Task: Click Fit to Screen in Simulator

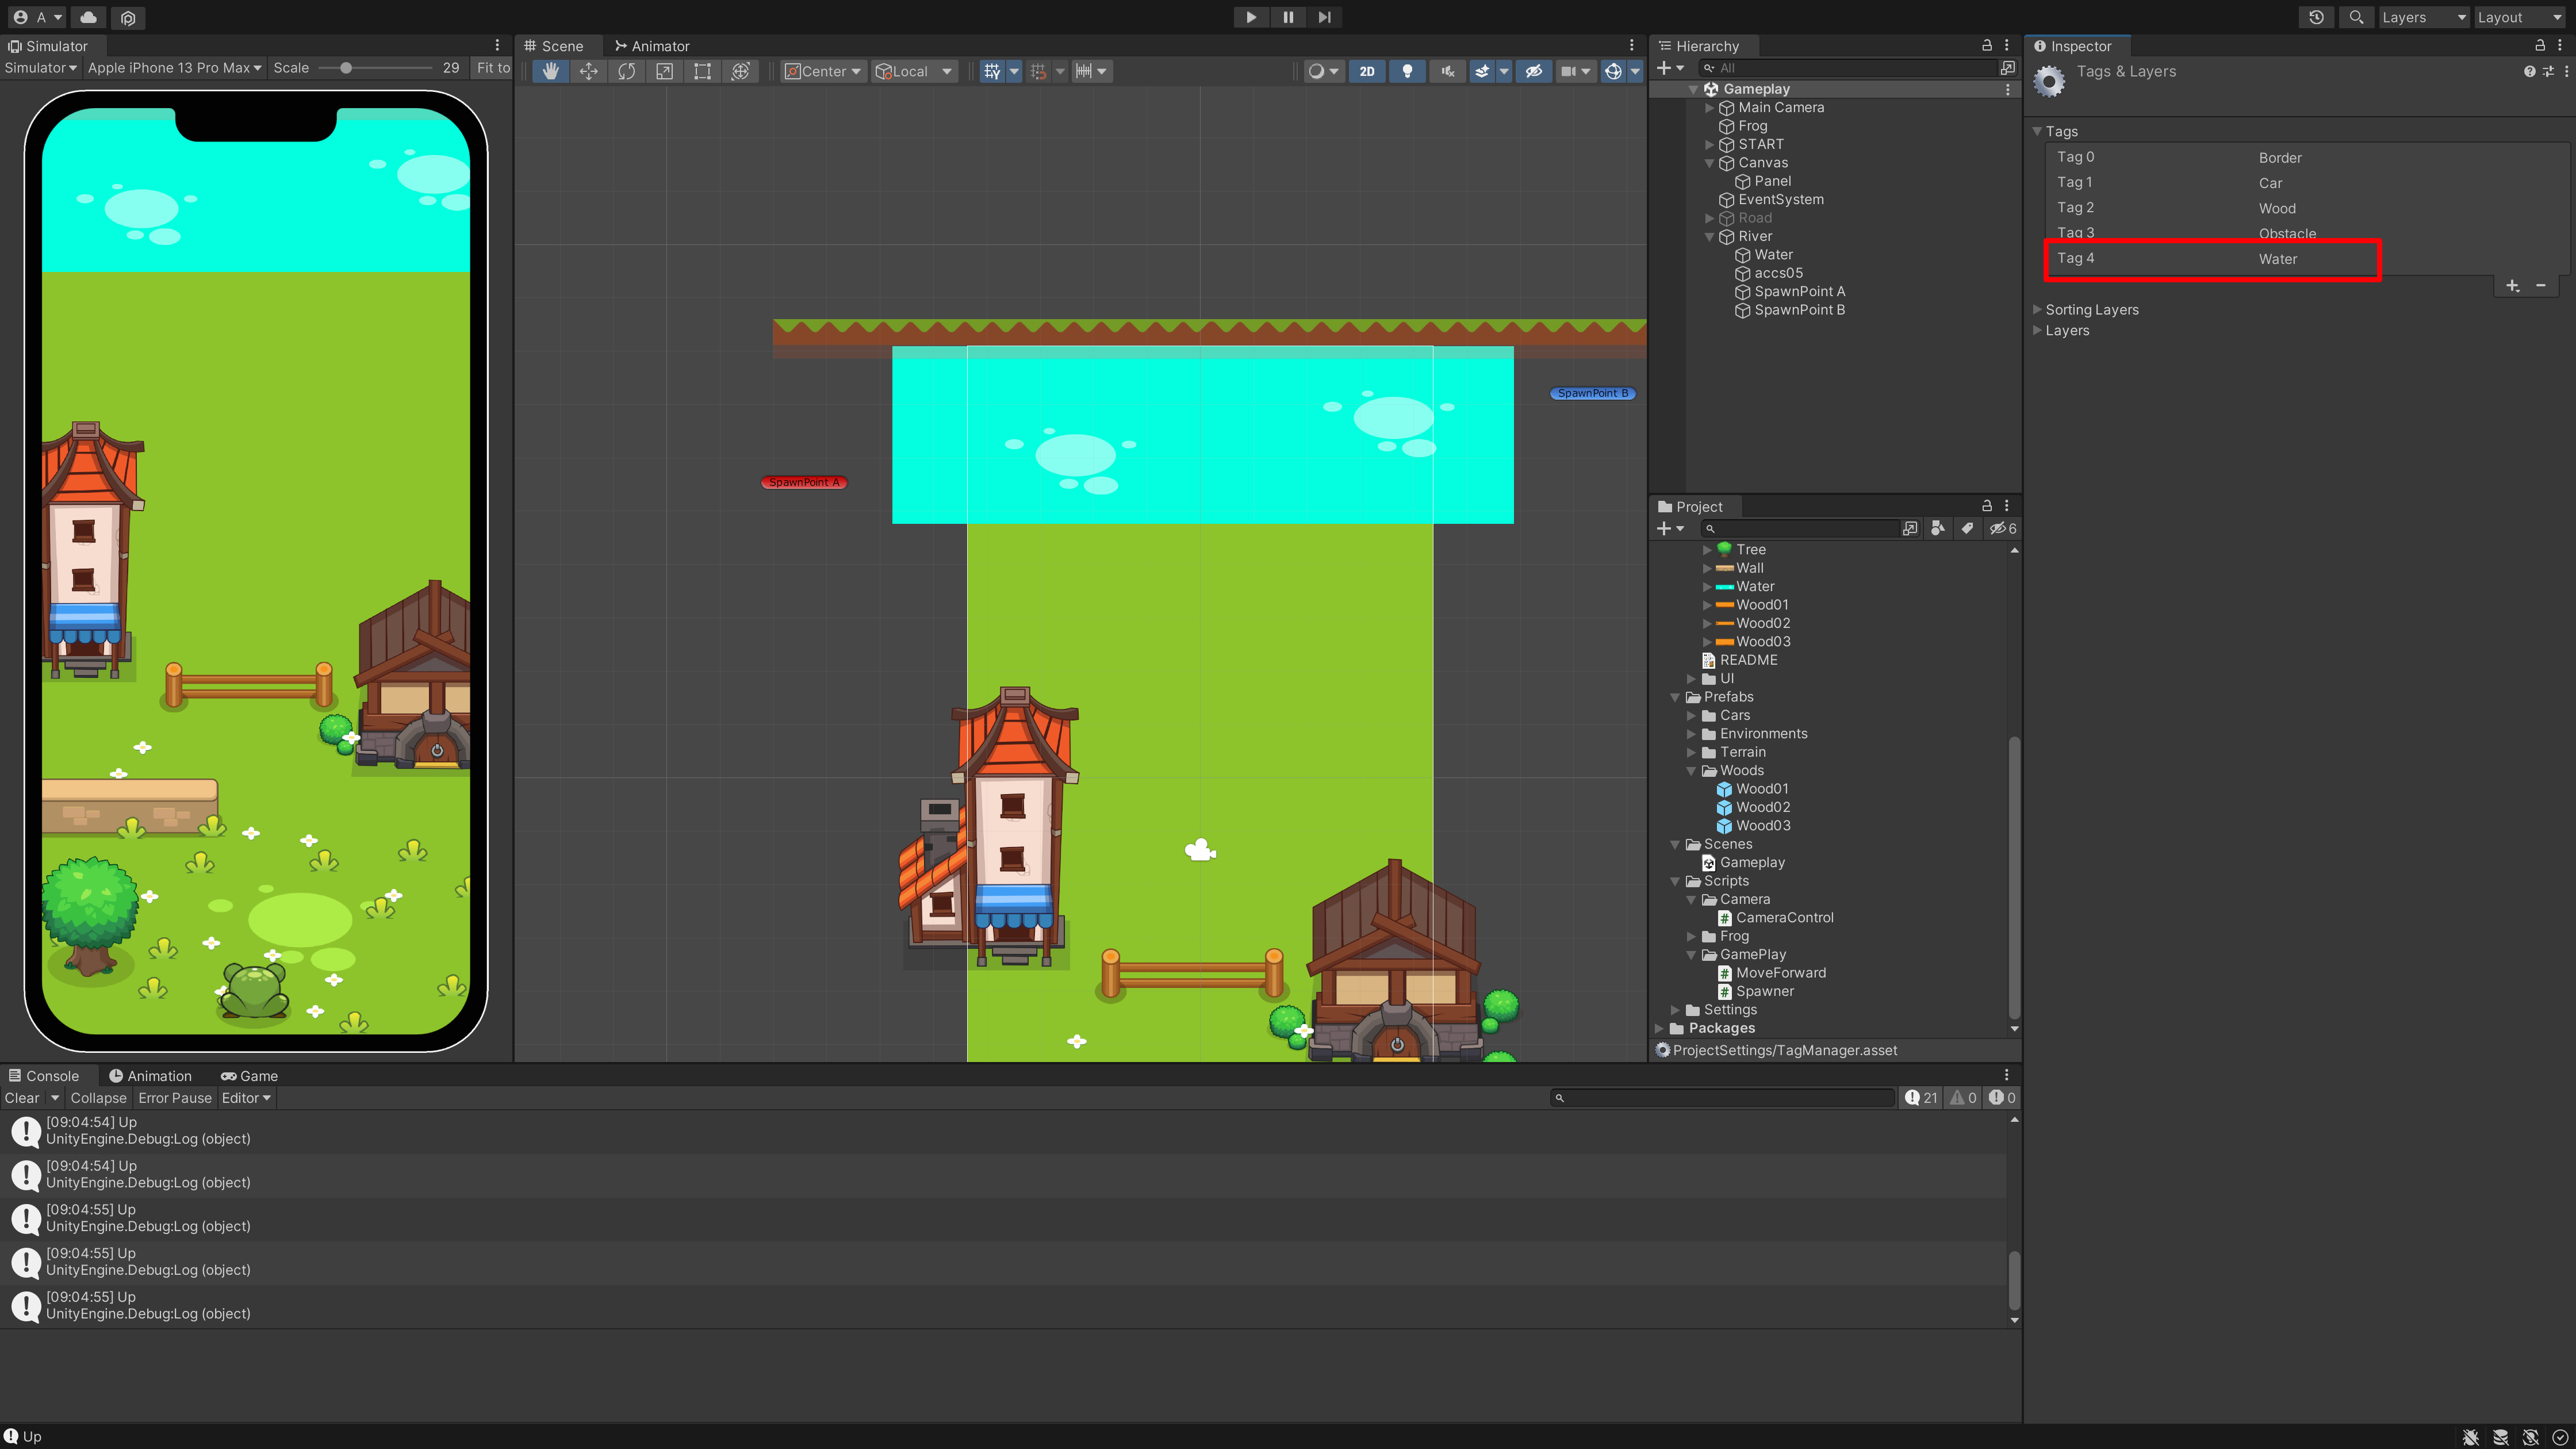Action: tap(493, 68)
